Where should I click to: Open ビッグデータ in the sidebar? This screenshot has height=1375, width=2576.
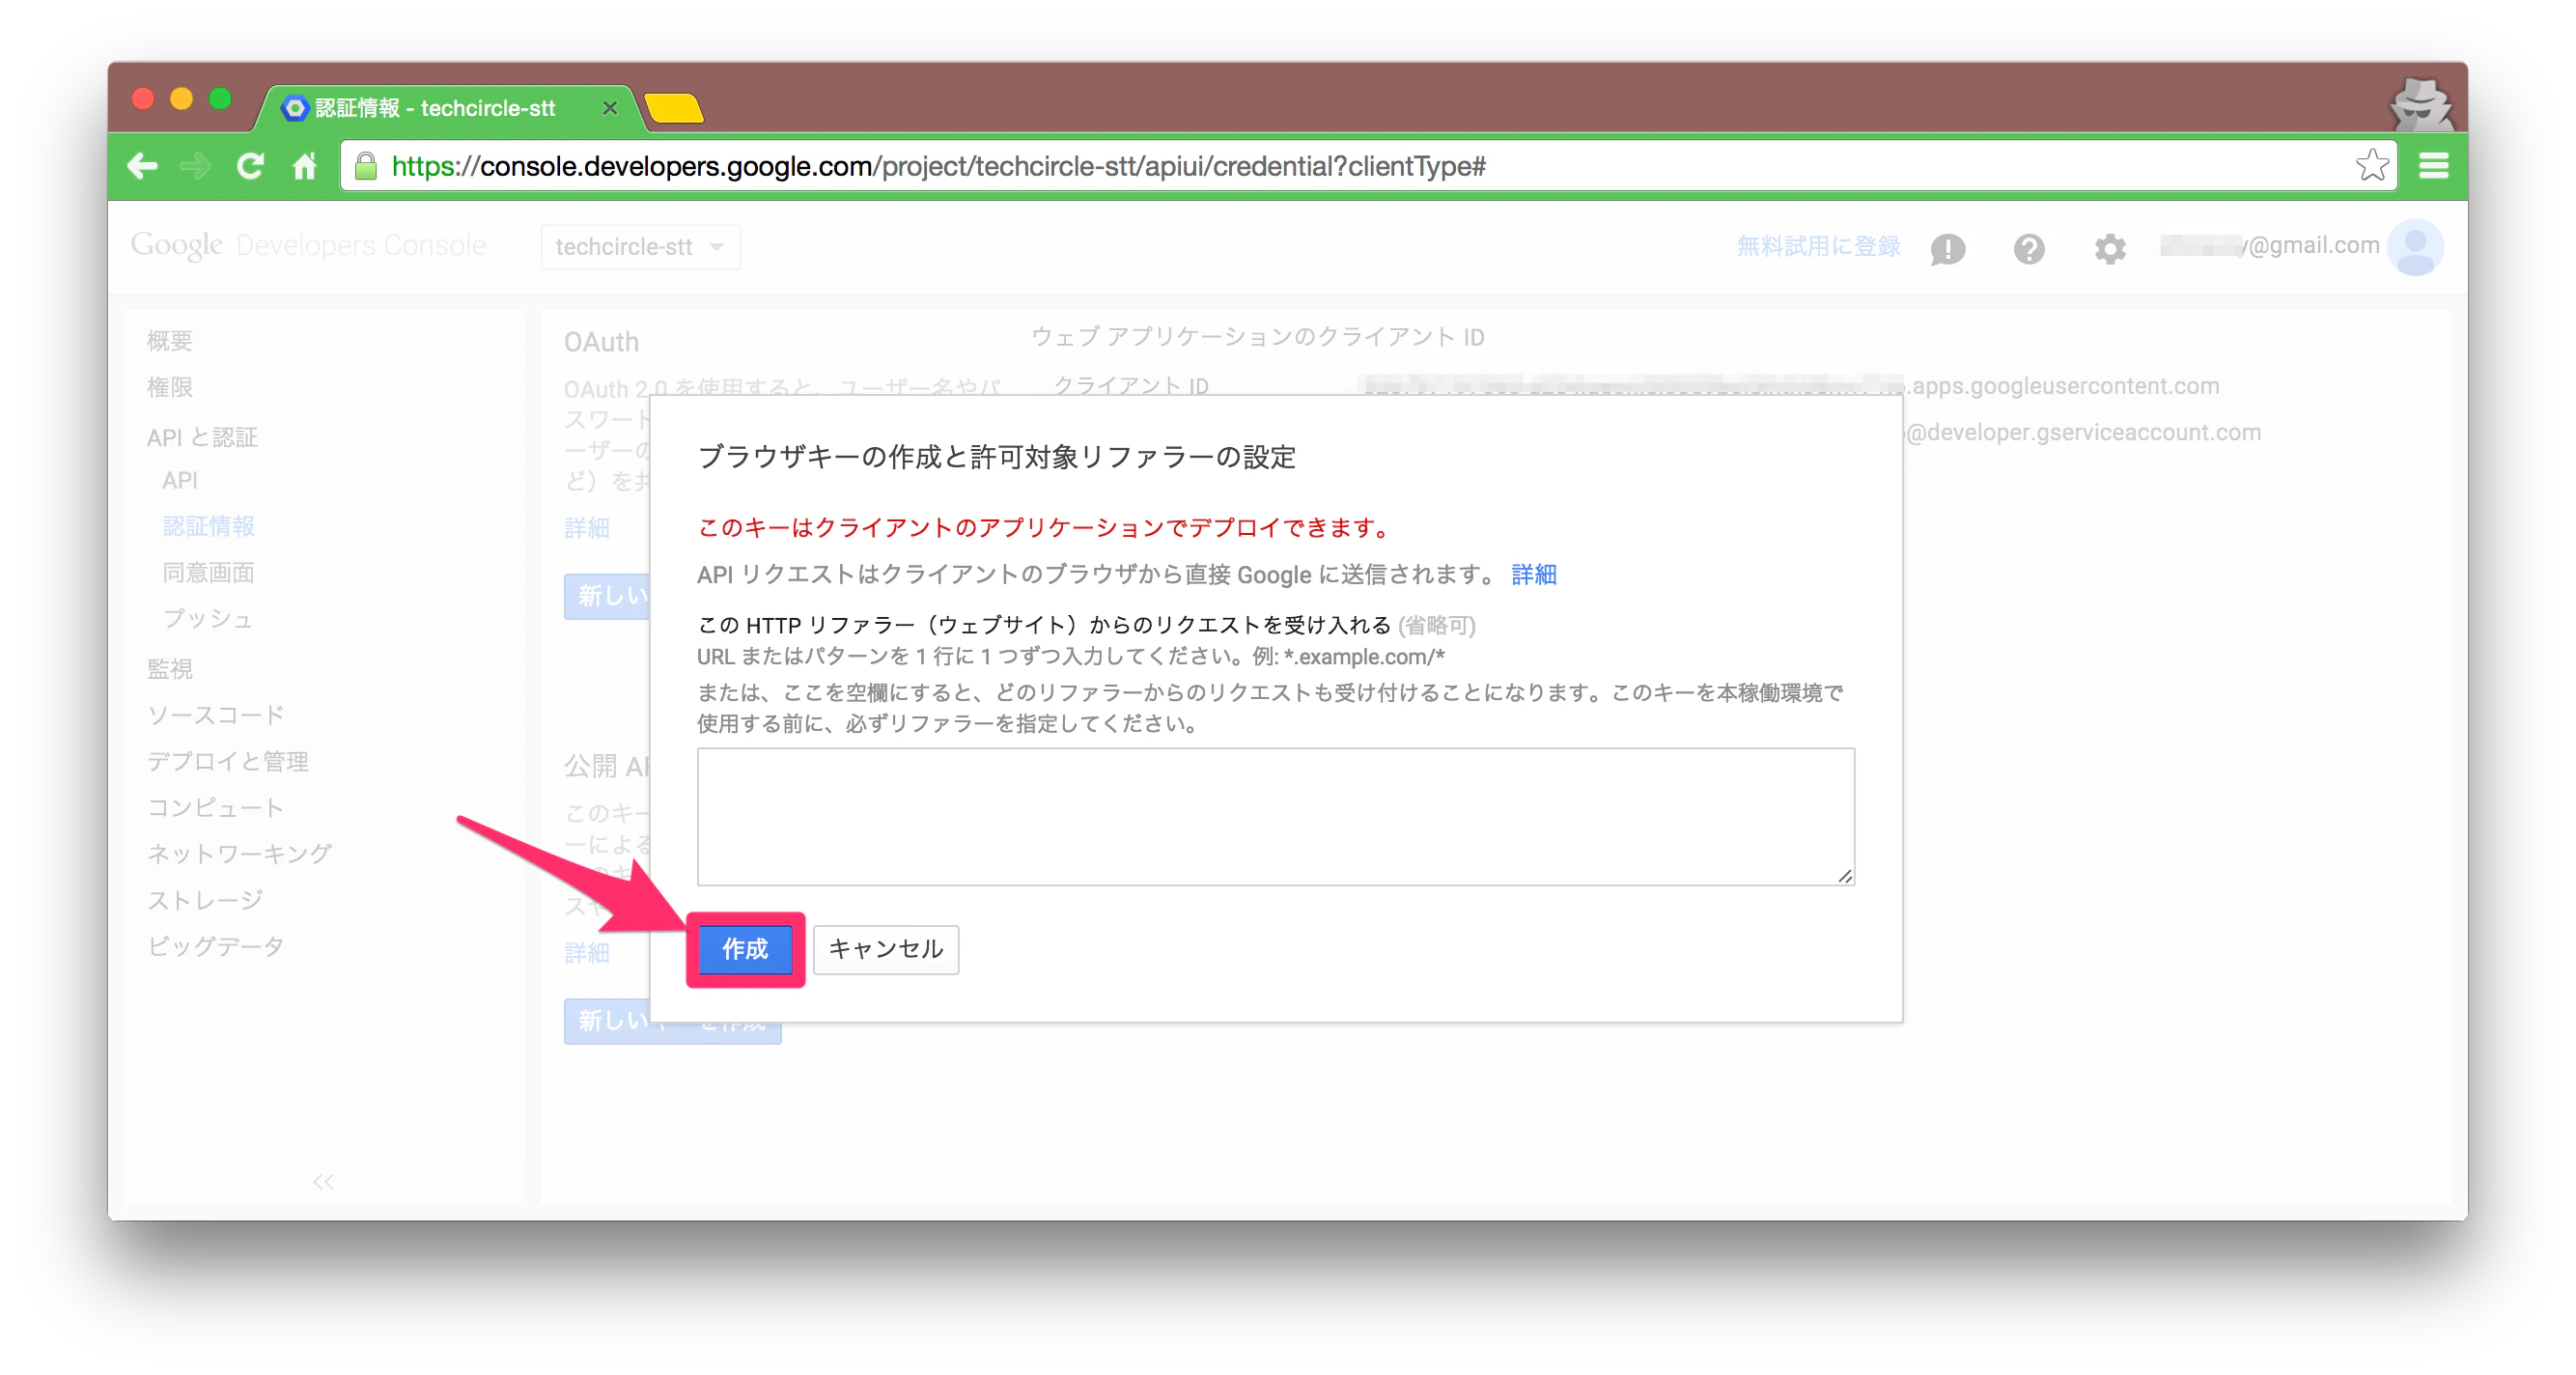[x=215, y=947]
